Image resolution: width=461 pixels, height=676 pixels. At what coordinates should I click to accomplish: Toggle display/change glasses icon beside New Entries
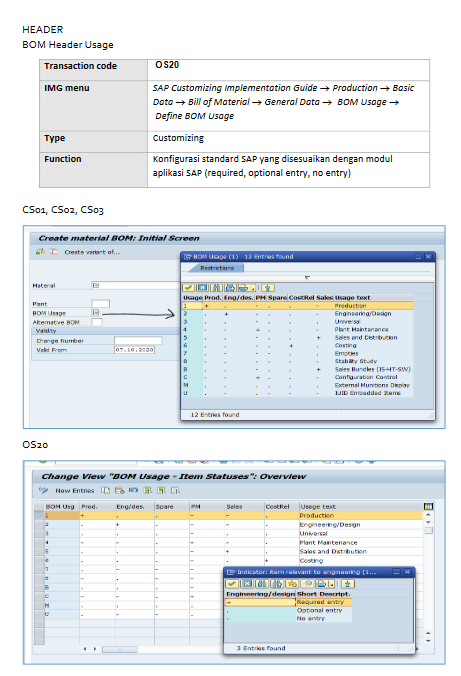click(43, 490)
